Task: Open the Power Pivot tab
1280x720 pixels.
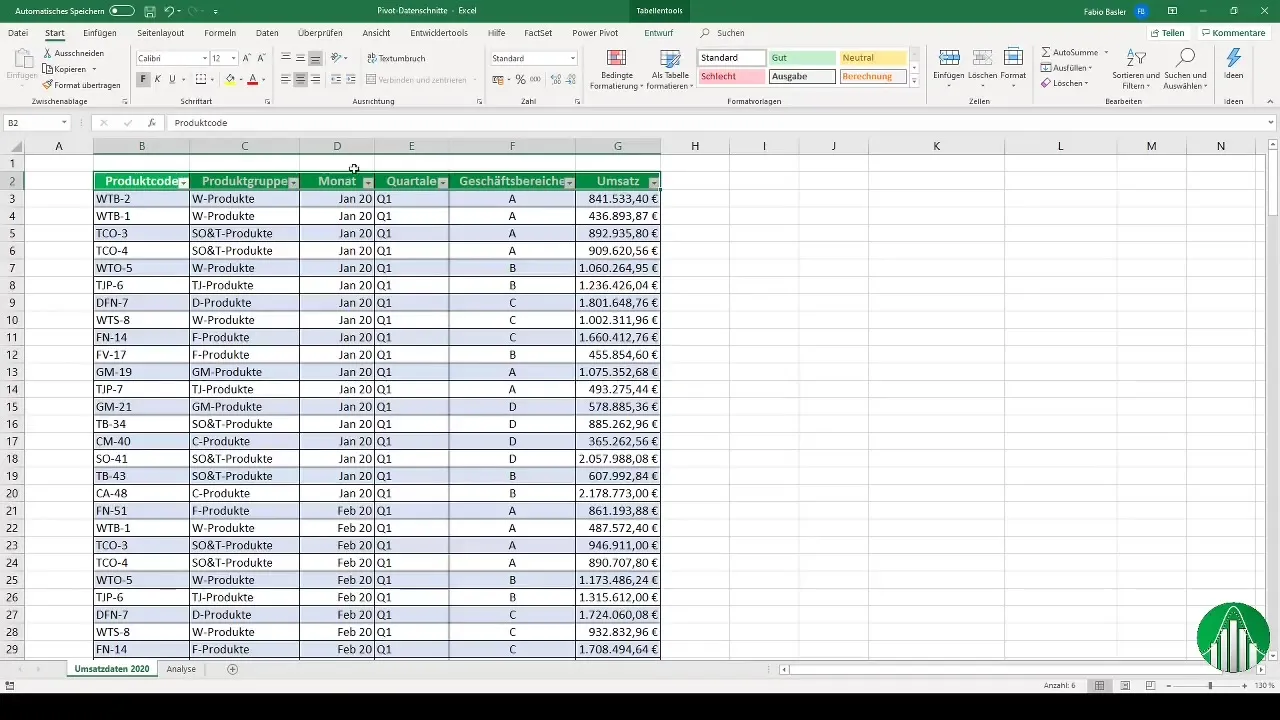Action: 595,32
